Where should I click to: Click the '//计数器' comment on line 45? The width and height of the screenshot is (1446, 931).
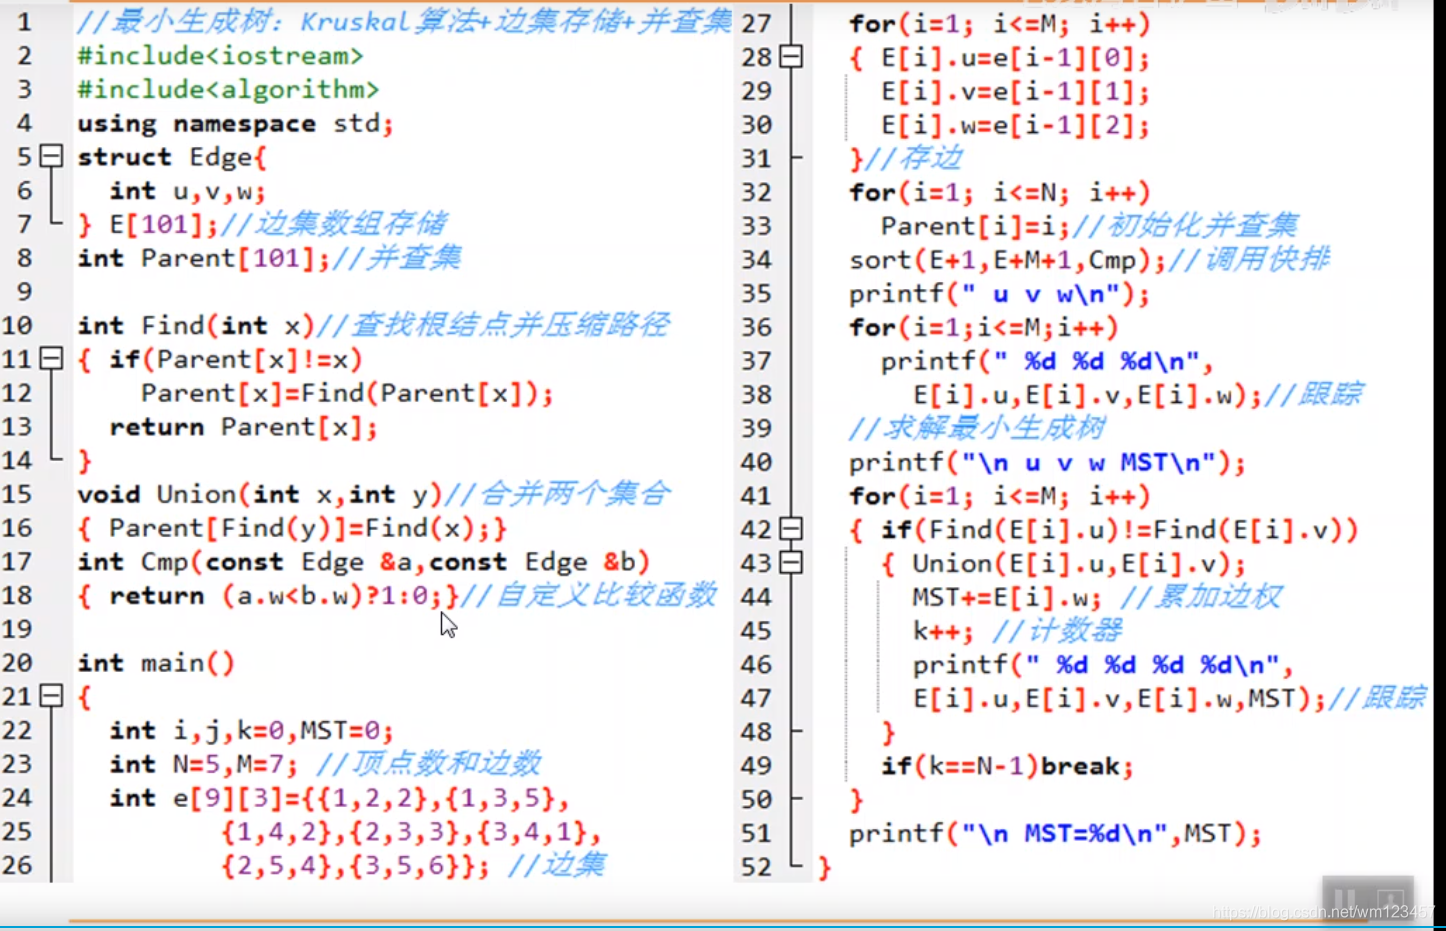click(1057, 631)
